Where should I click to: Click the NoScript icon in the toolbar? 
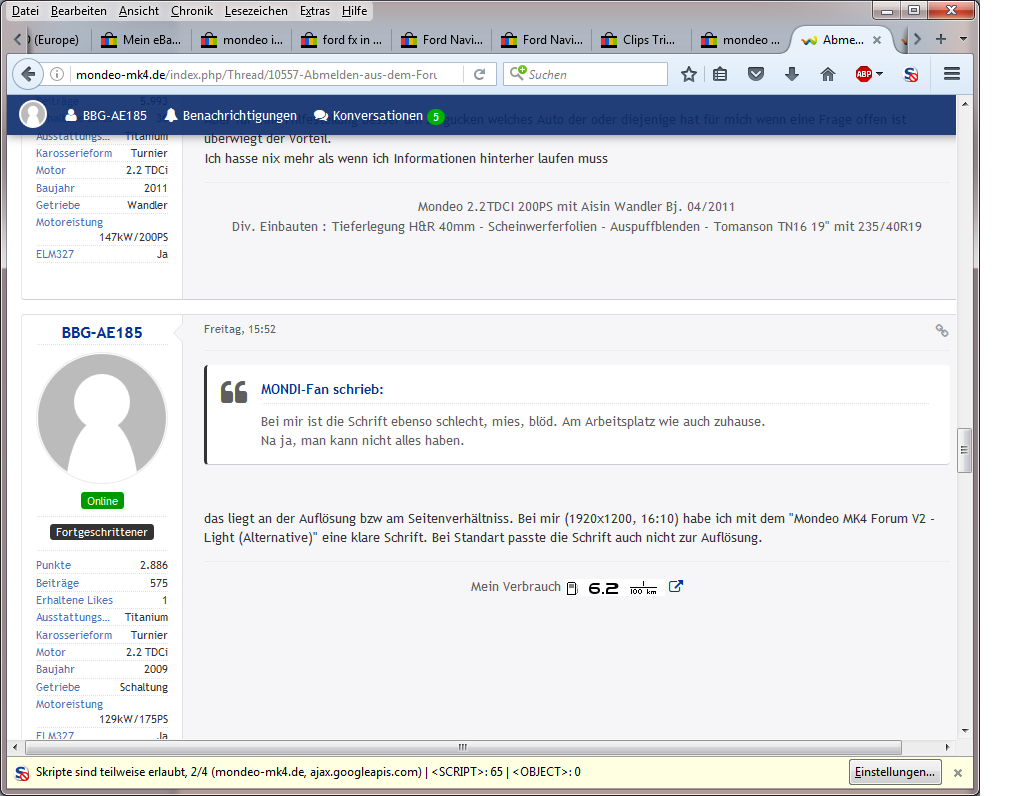point(911,74)
